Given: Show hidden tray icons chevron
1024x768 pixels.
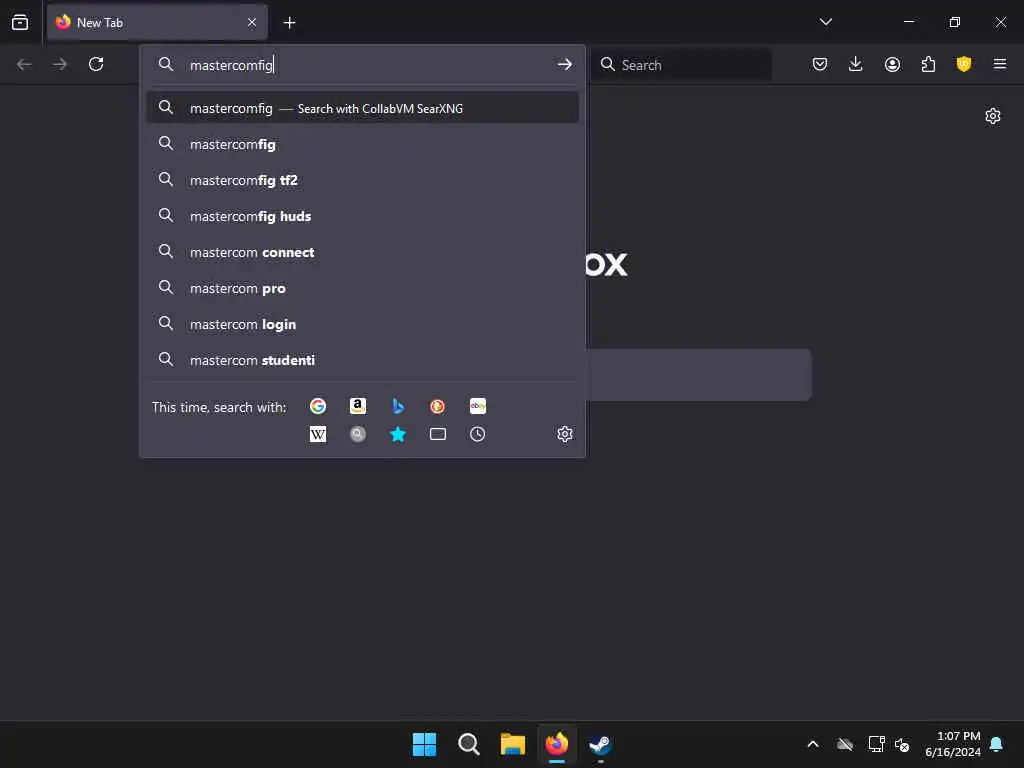Looking at the screenshot, I should 813,744.
